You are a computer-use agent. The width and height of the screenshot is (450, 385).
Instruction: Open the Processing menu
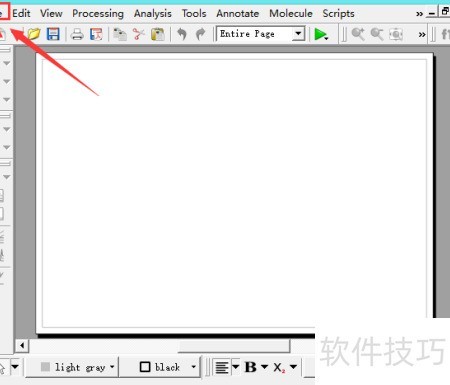click(x=98, y=13)
